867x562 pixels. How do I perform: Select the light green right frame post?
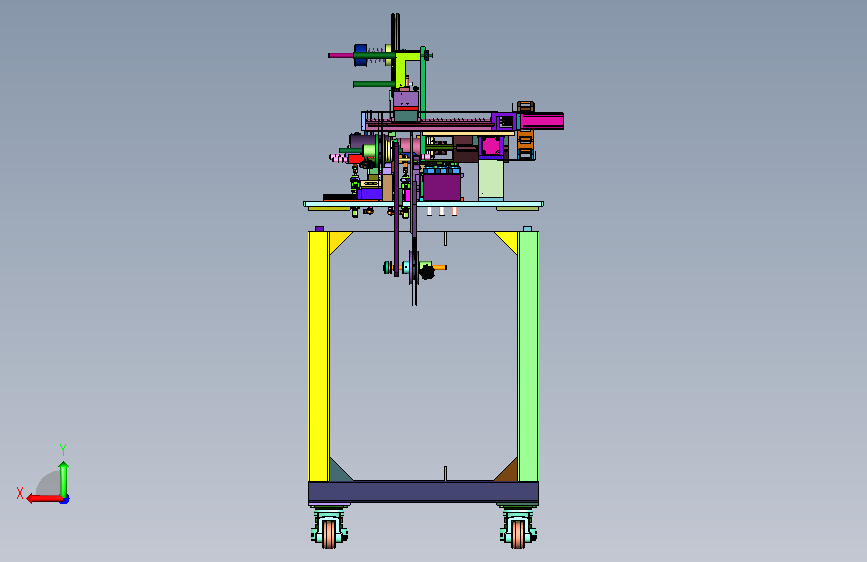tap(528, 356)
